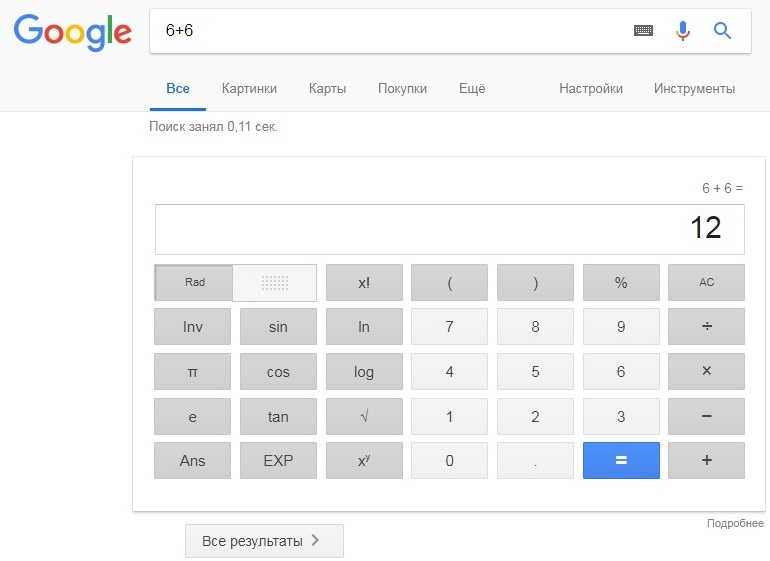
Task: Switch angle mode to Deg (dotted side)
Action: pos(275,283)
